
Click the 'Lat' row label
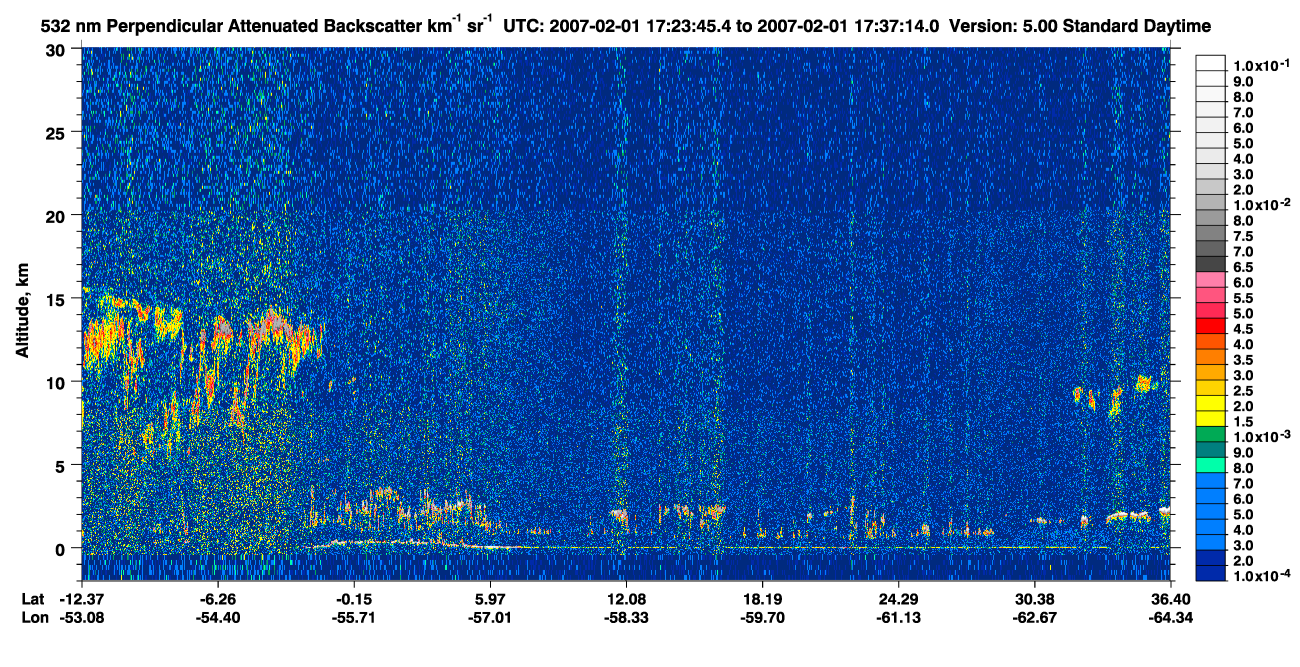(33, 599)
